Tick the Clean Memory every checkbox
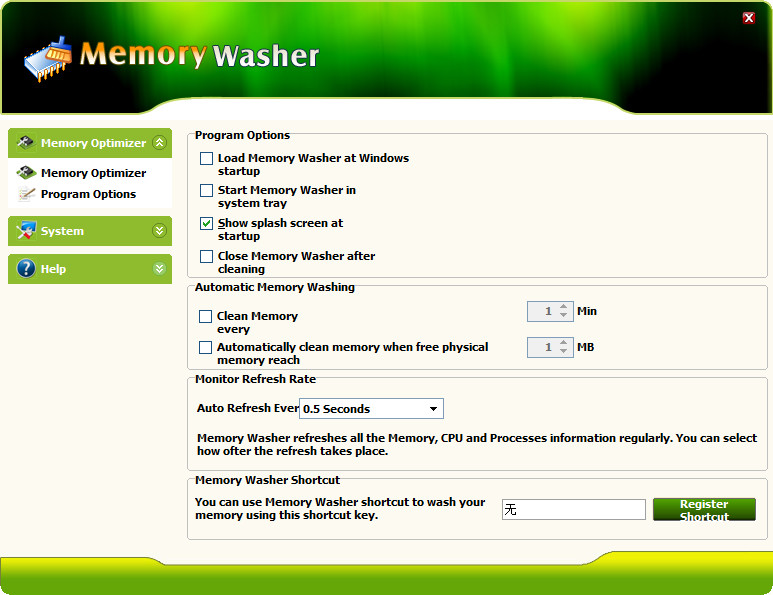 pyautogui.click(x=205, y=316)
